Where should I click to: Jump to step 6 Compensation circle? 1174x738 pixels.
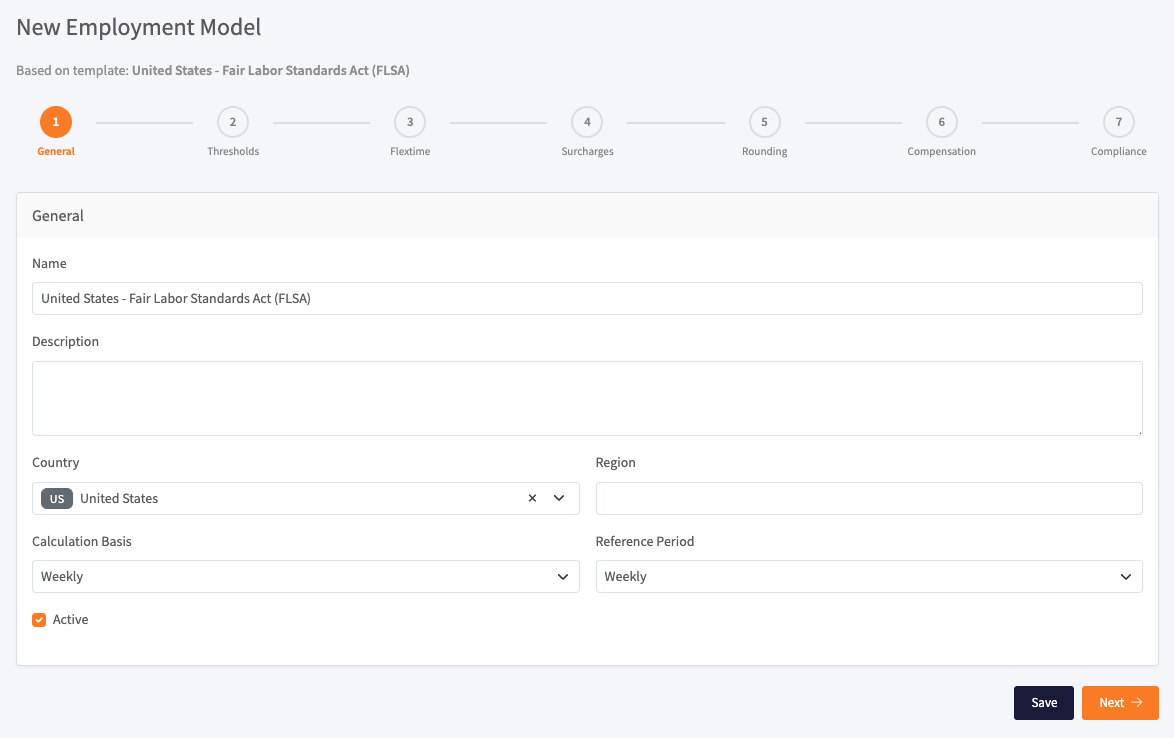point(942,122)
